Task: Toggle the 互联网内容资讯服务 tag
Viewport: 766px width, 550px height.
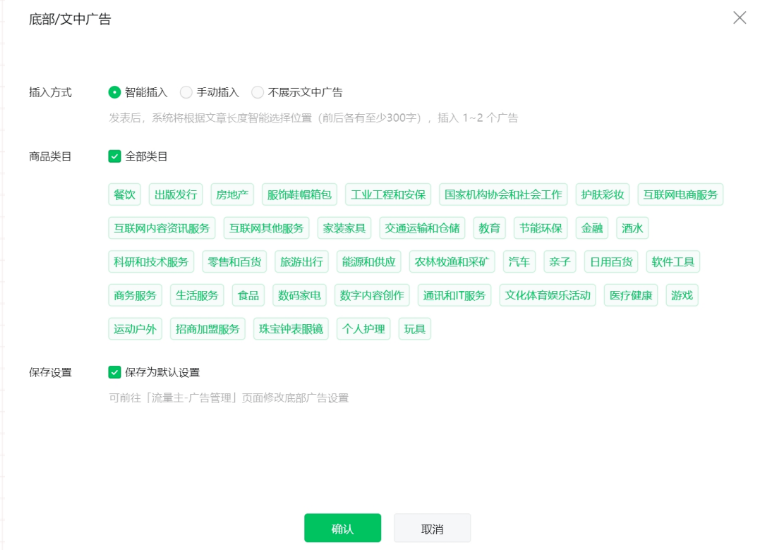Action: [162, 228]
